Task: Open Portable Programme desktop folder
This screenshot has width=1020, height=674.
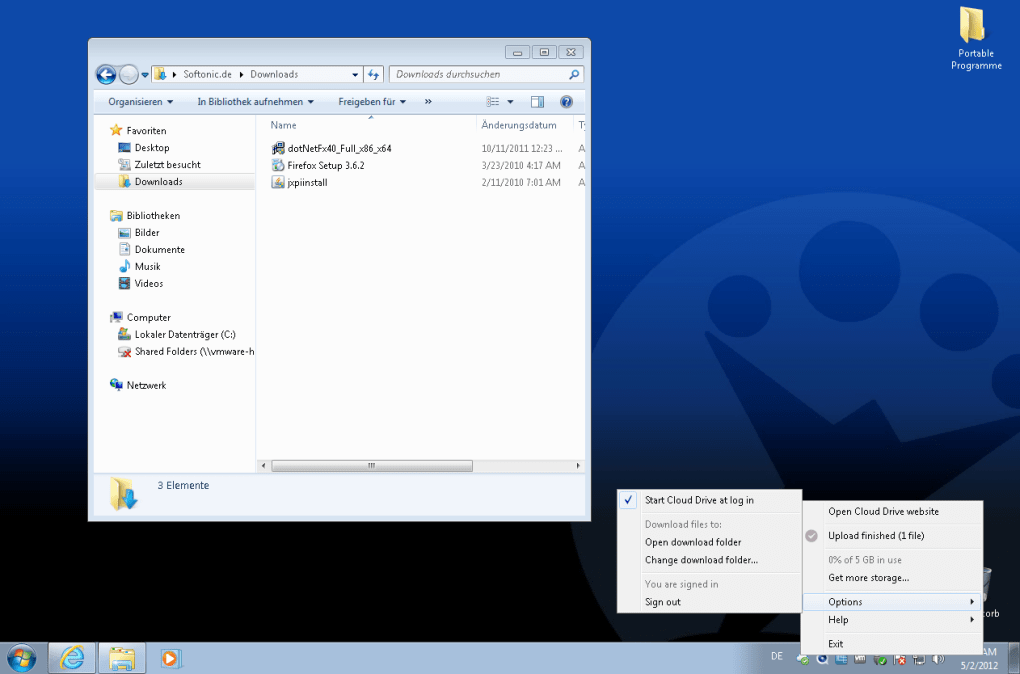Action: click(x=975, y=40)
